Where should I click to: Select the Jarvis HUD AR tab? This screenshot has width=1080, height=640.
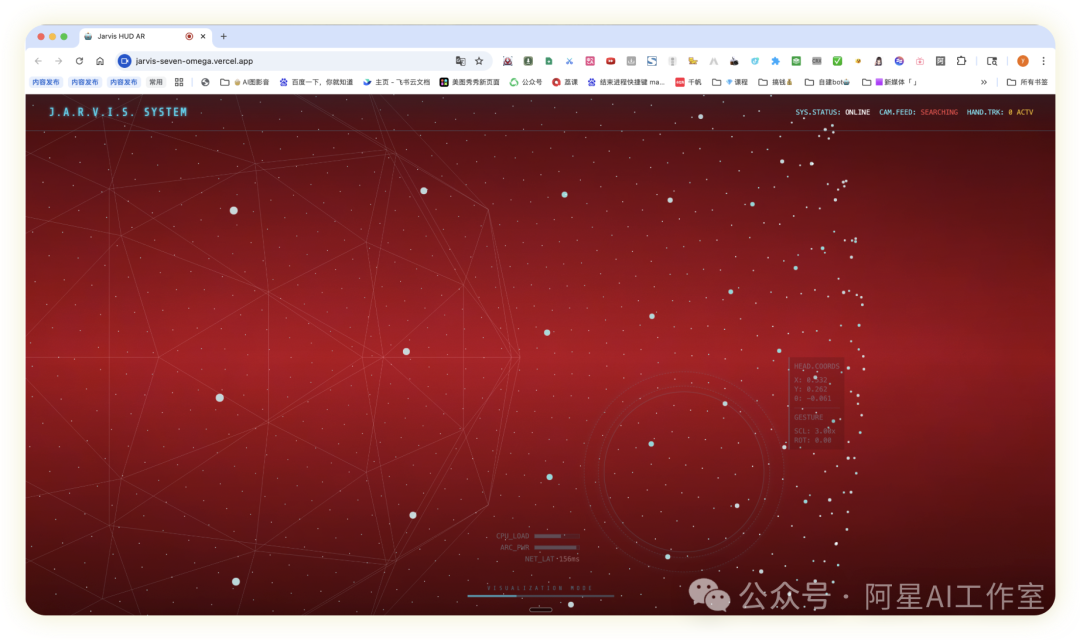point(130,36)
